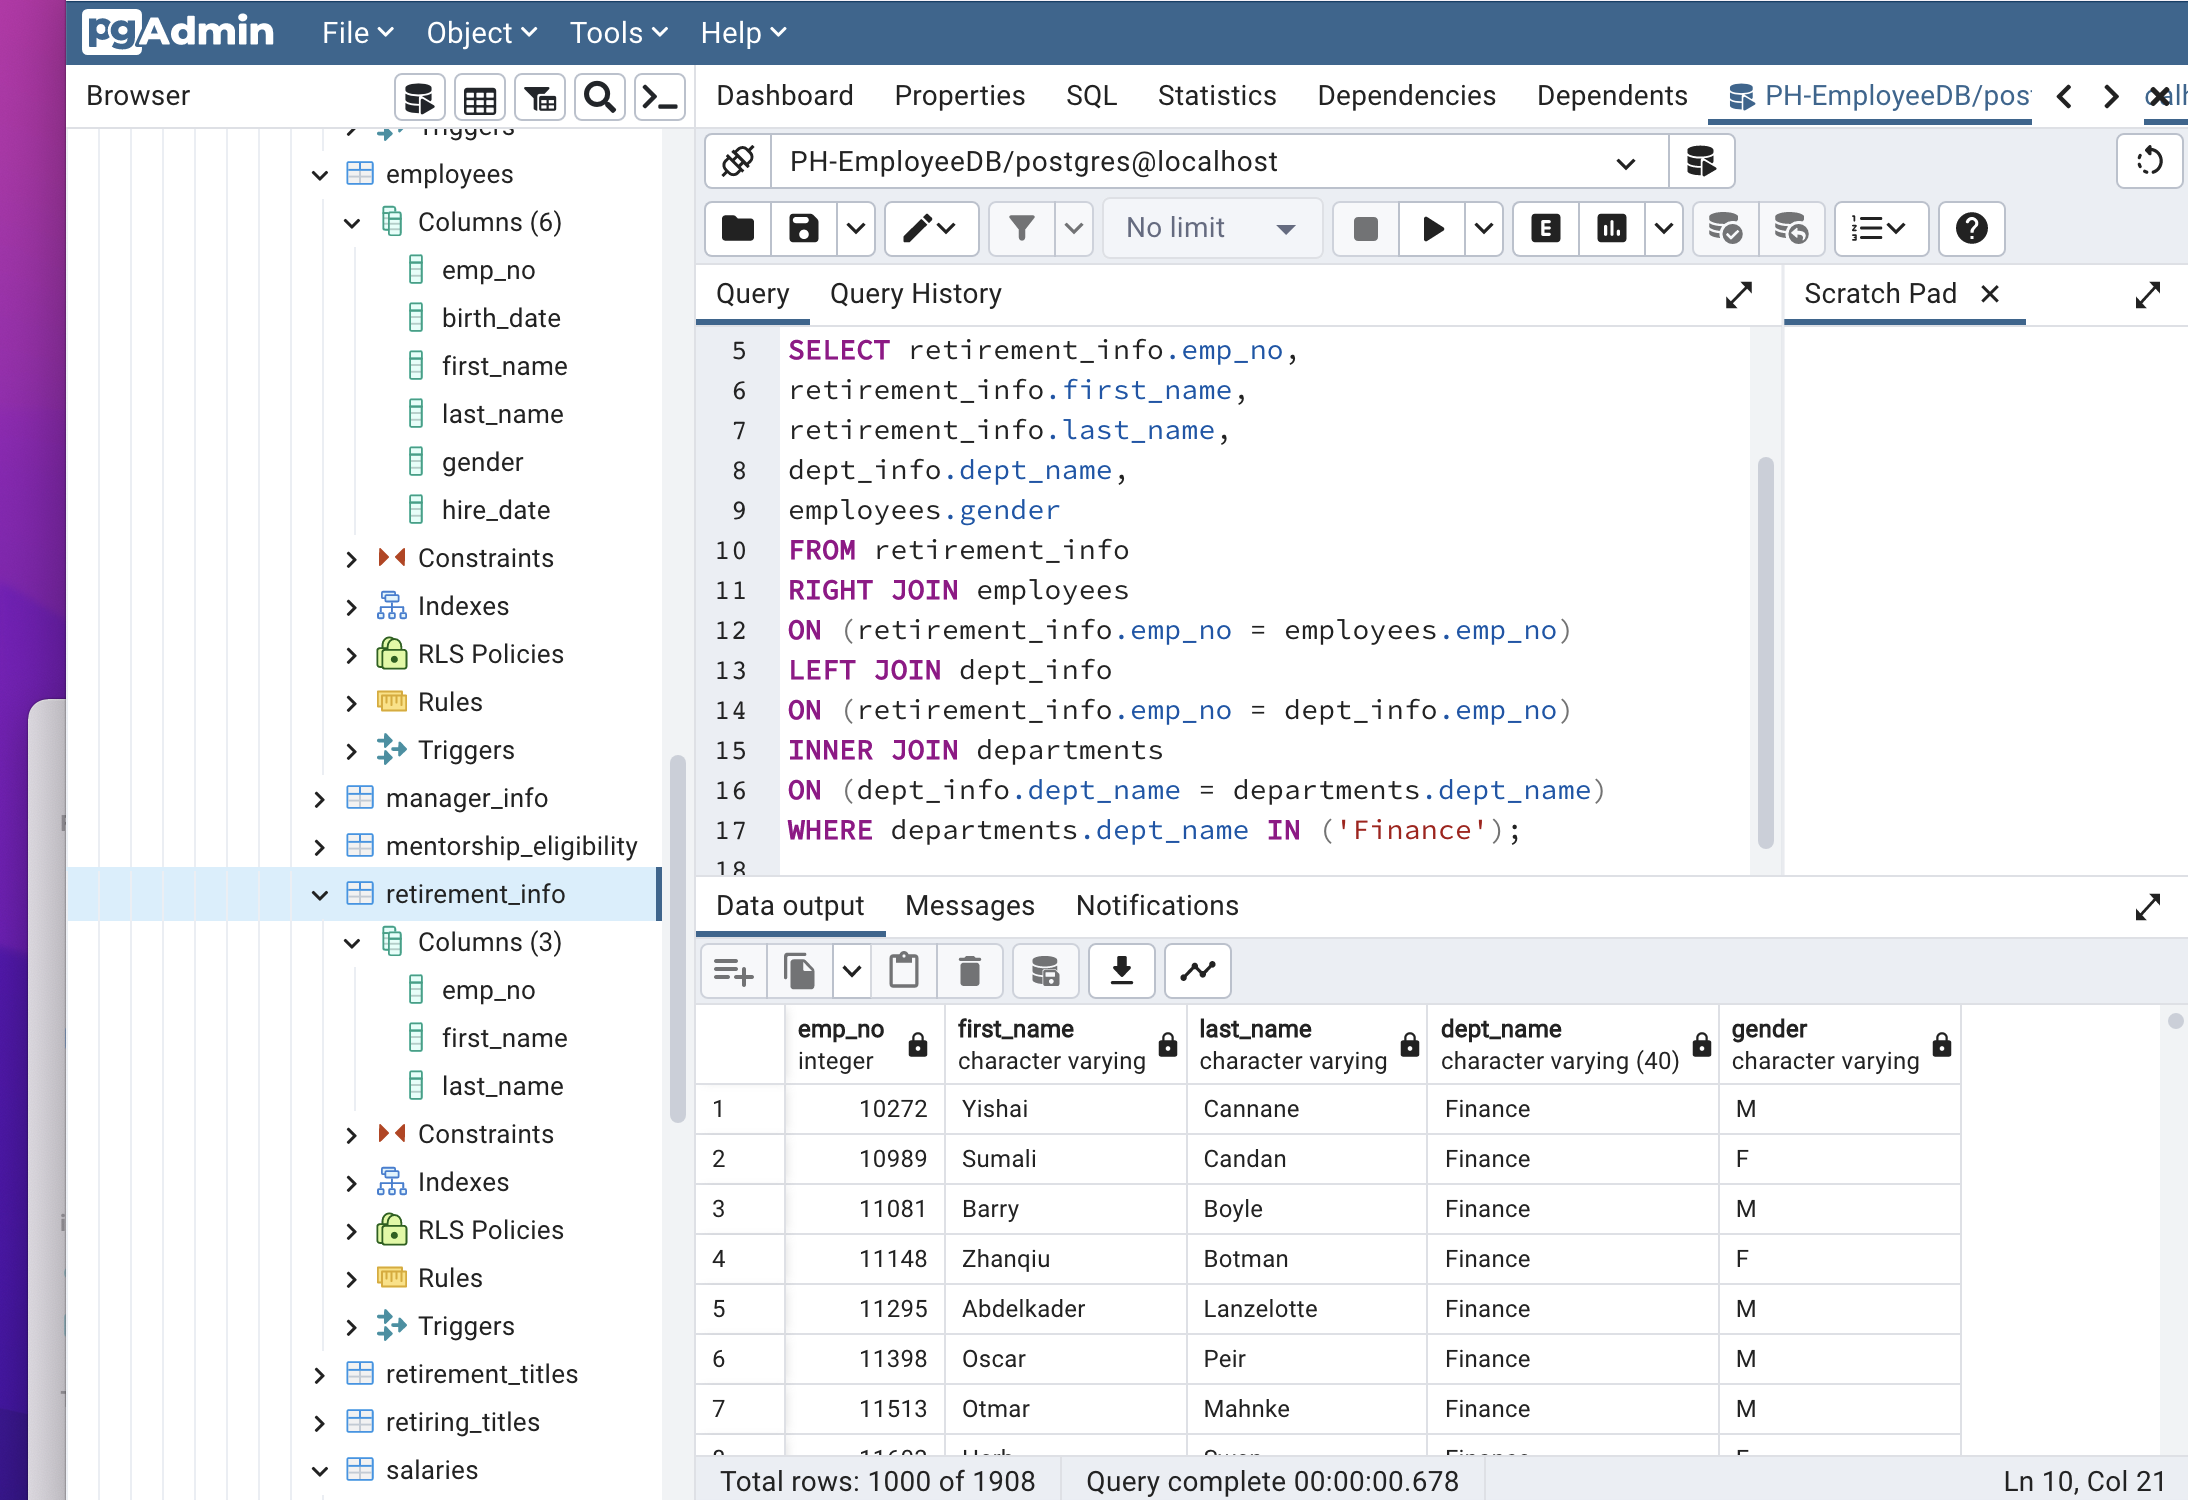Open the search objects magnifier in Browser

click(599, 96)
